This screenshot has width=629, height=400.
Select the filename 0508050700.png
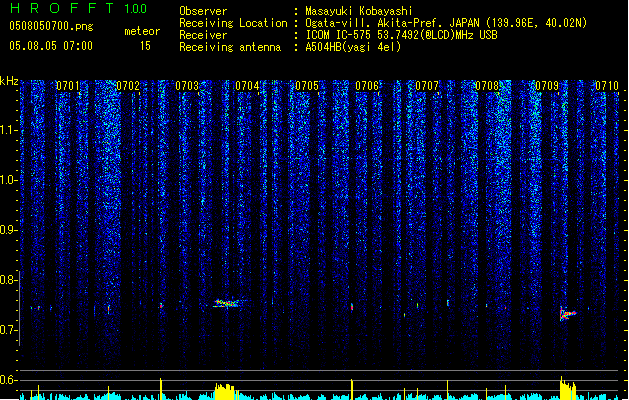tap(51, 26)
